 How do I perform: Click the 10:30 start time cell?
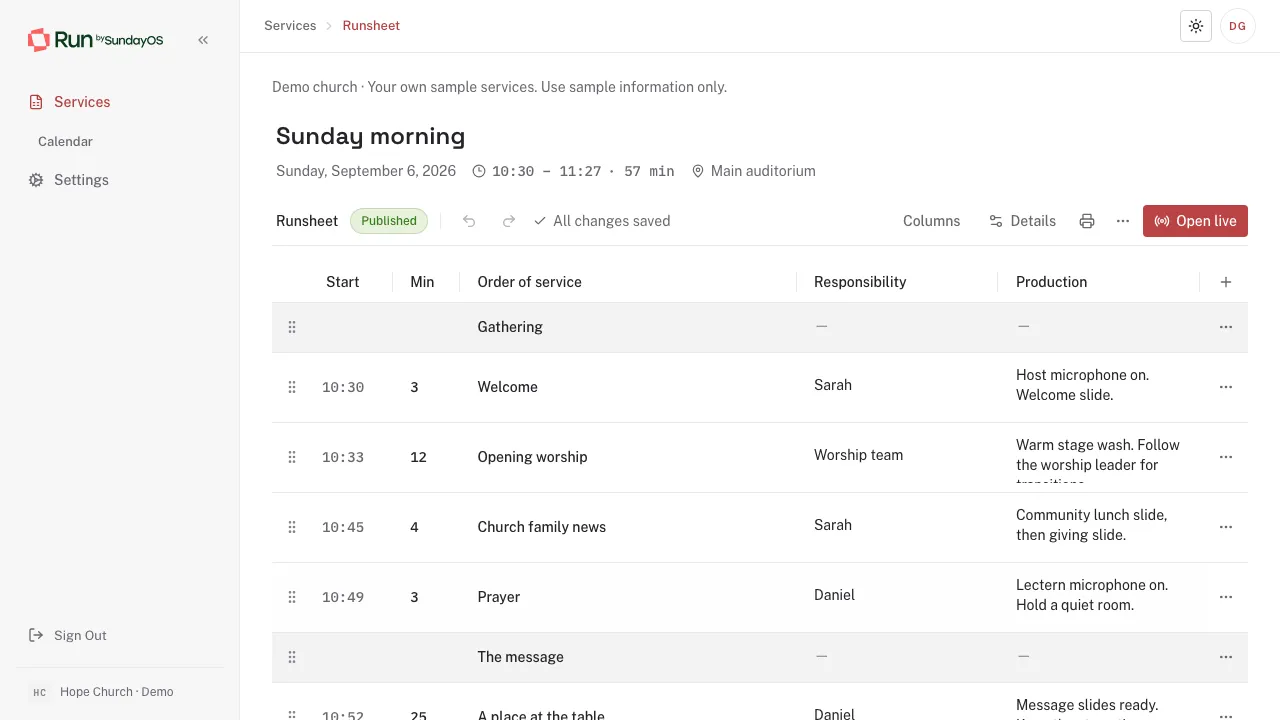343,387
